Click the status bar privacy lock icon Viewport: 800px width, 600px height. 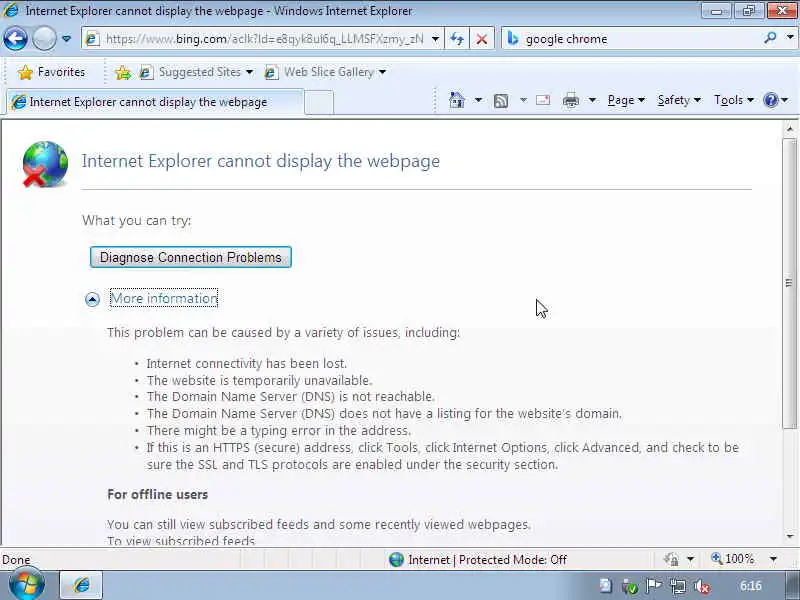pyautogui.click(x=671, y=560)
